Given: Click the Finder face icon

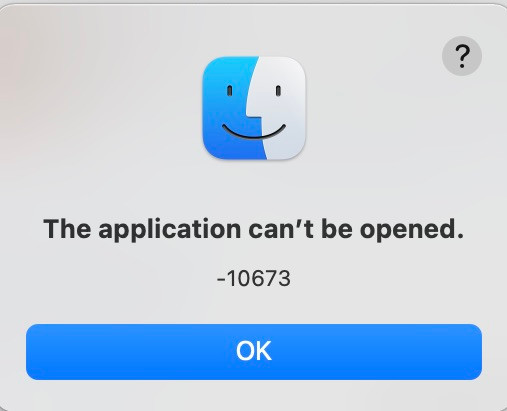Looking at the screenshot, I should pyautogui.click(x=254, y=108).
